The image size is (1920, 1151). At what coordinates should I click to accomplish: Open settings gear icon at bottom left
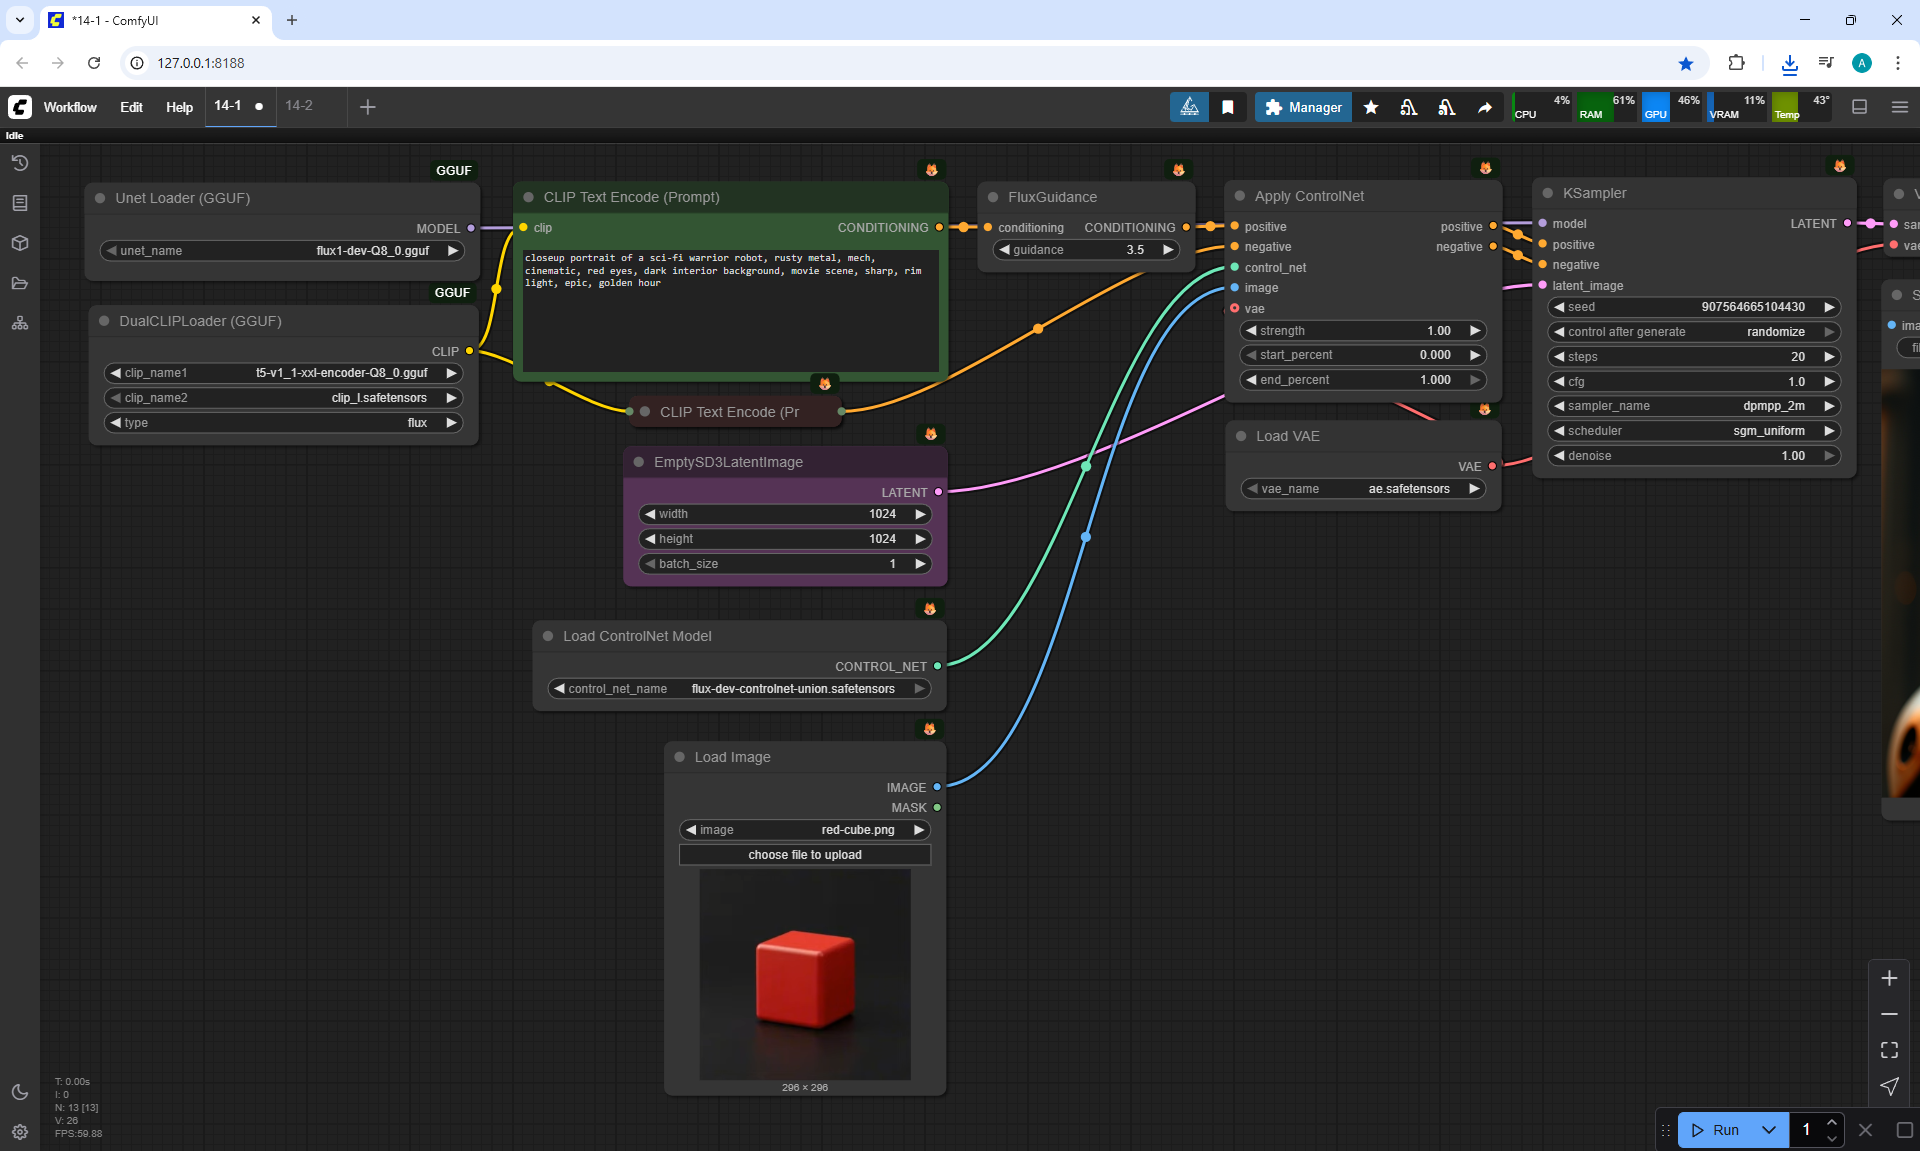20,1132
